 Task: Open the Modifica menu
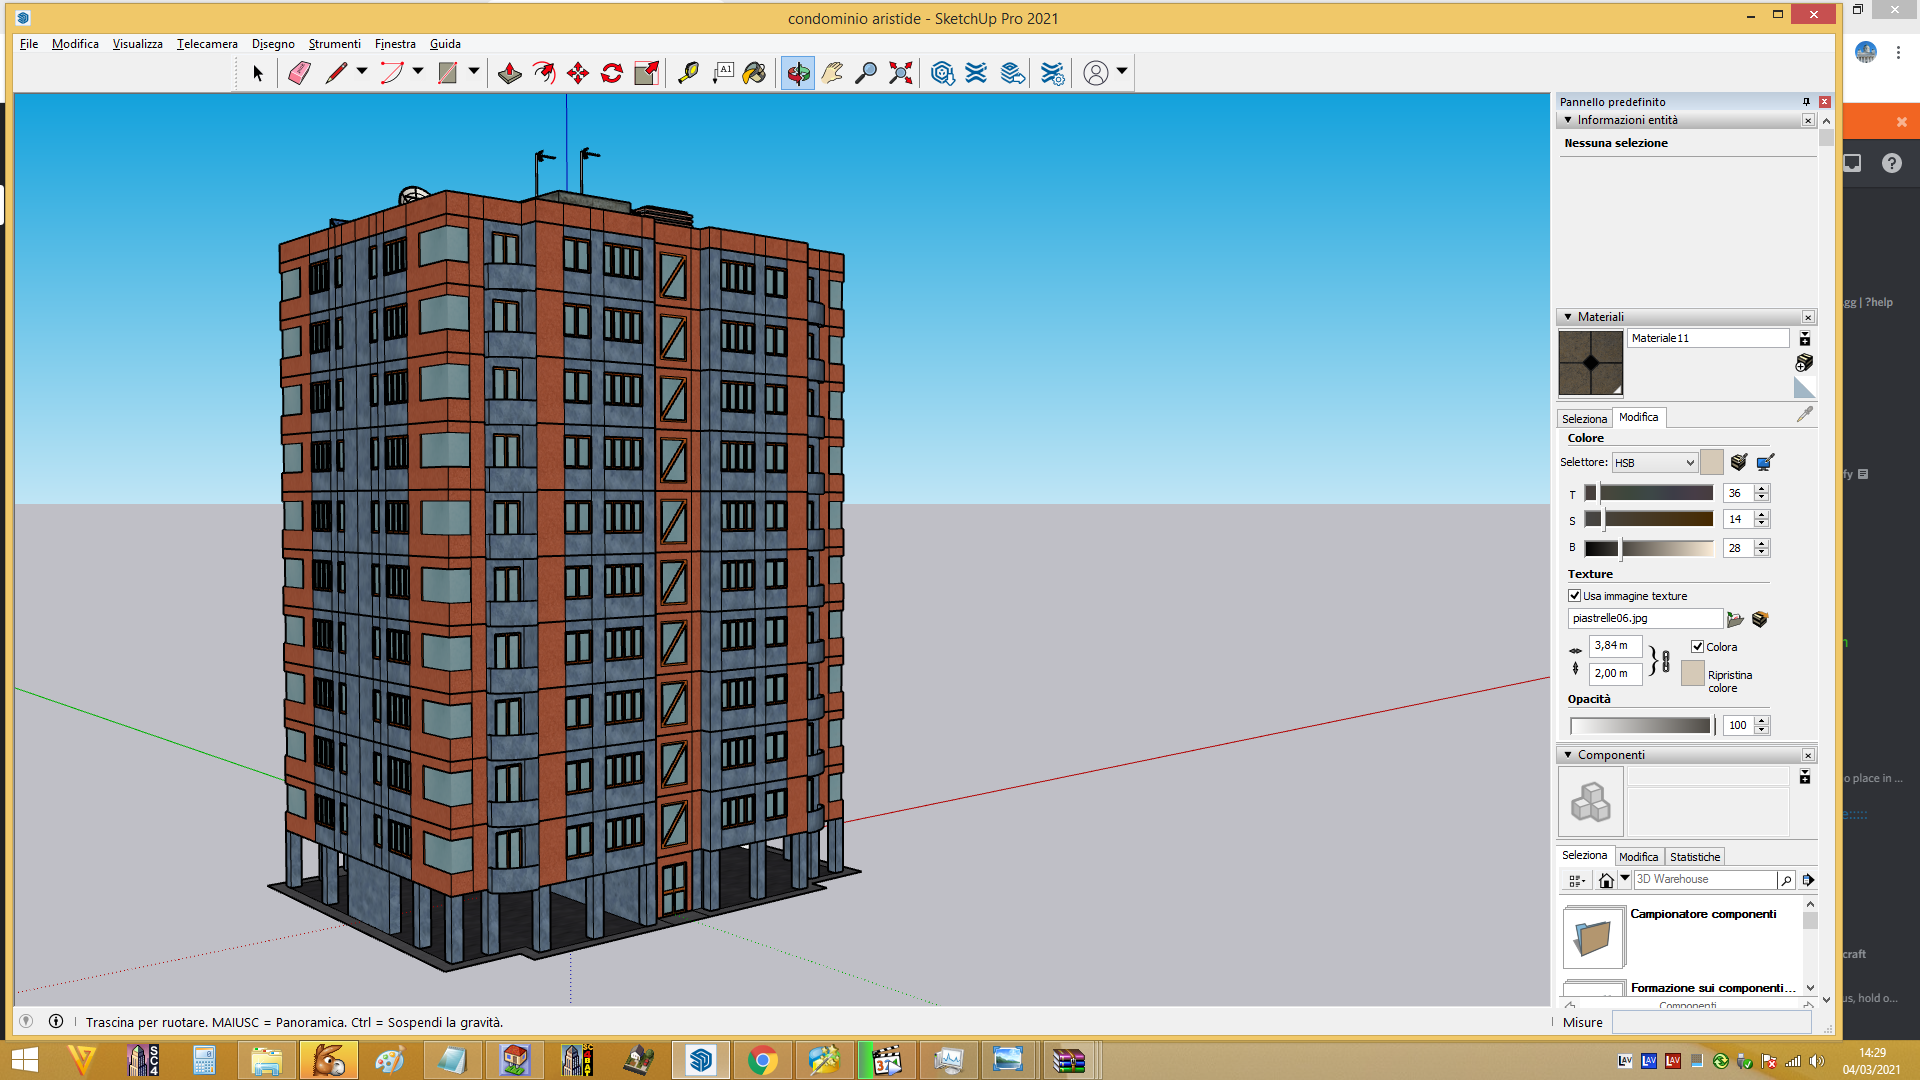[75, 44]
